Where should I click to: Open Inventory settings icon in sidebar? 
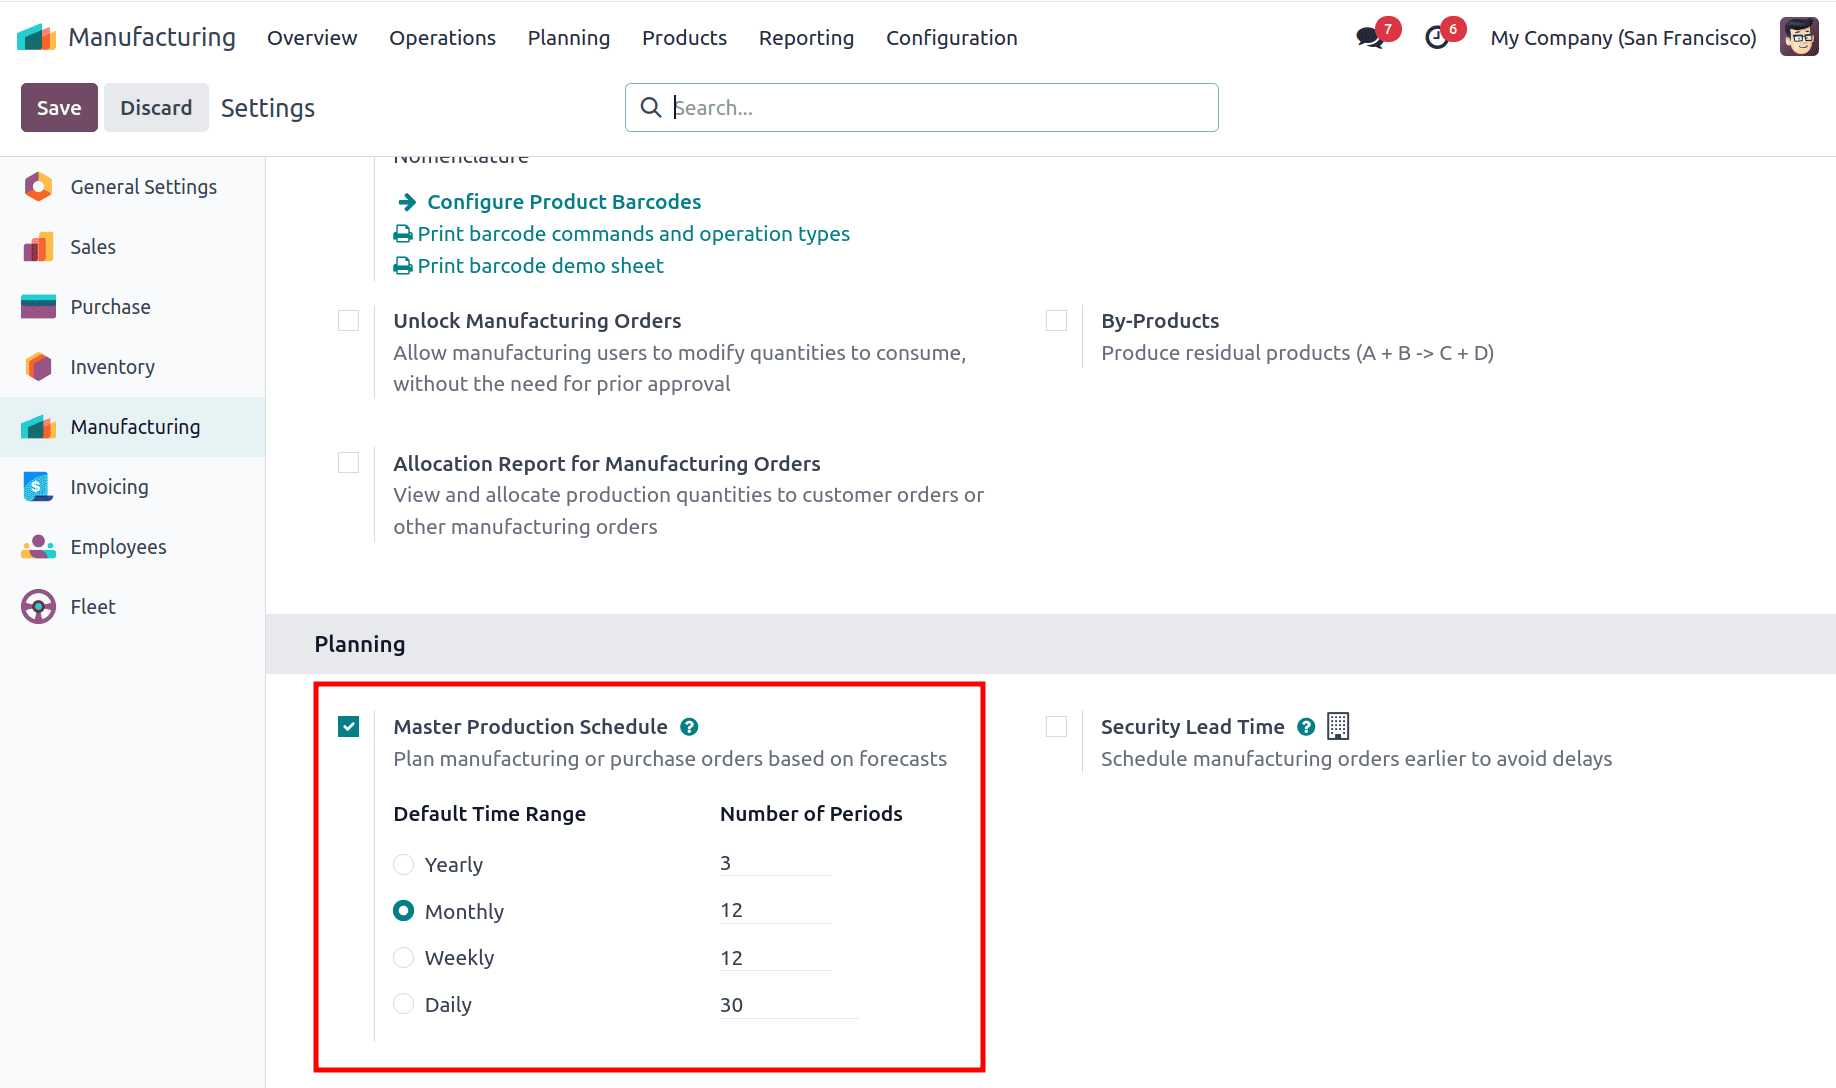coord(37,366)
